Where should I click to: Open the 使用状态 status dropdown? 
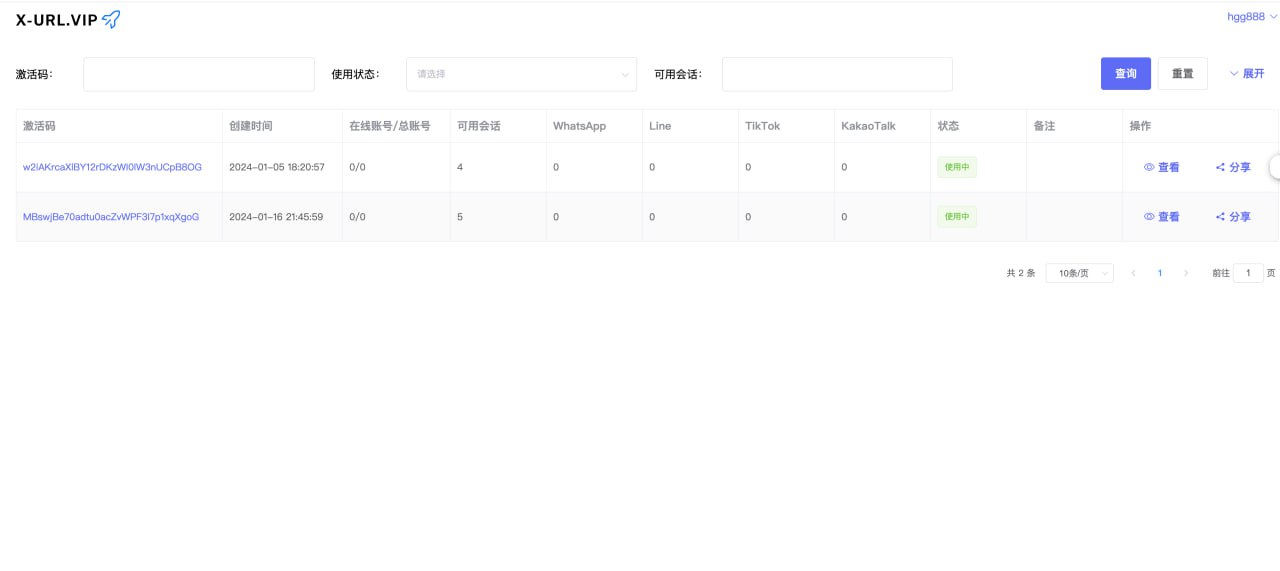tap(521, 74)
